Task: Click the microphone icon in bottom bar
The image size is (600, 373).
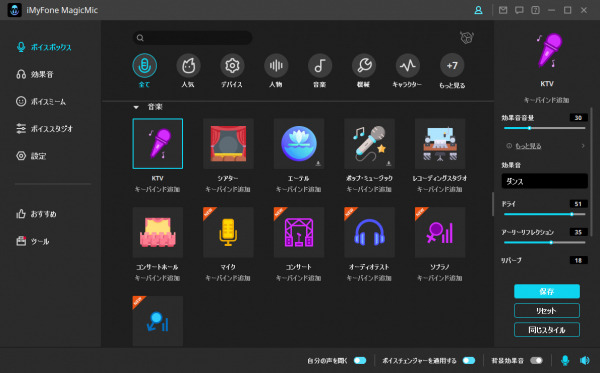Action: pos(565,360)
